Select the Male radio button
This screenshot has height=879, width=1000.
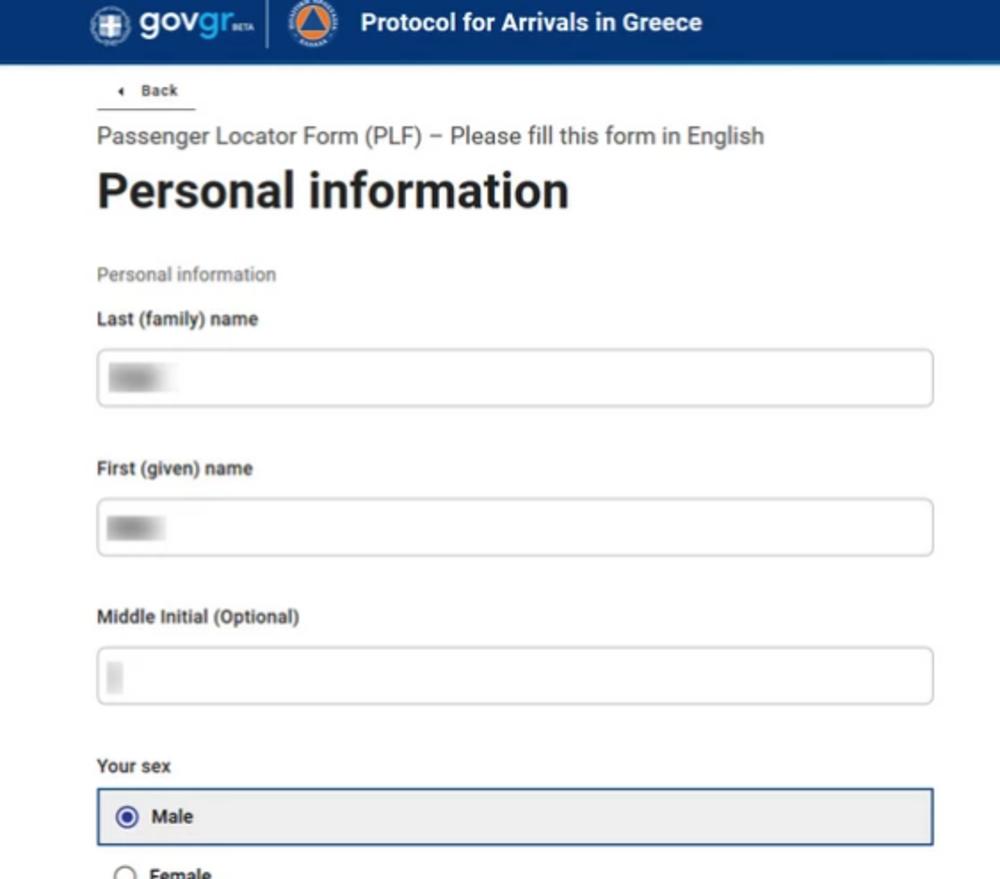tap(127, 817)
